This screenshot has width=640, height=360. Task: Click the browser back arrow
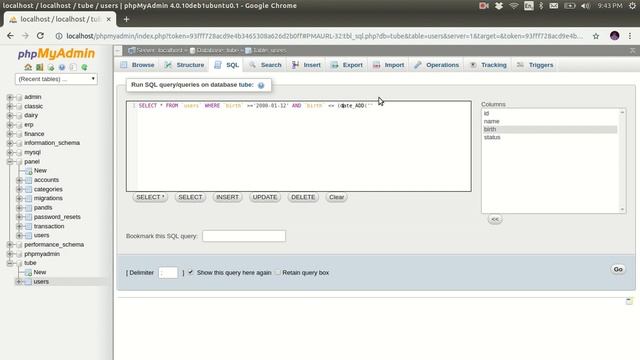click(x=10, y=36)
